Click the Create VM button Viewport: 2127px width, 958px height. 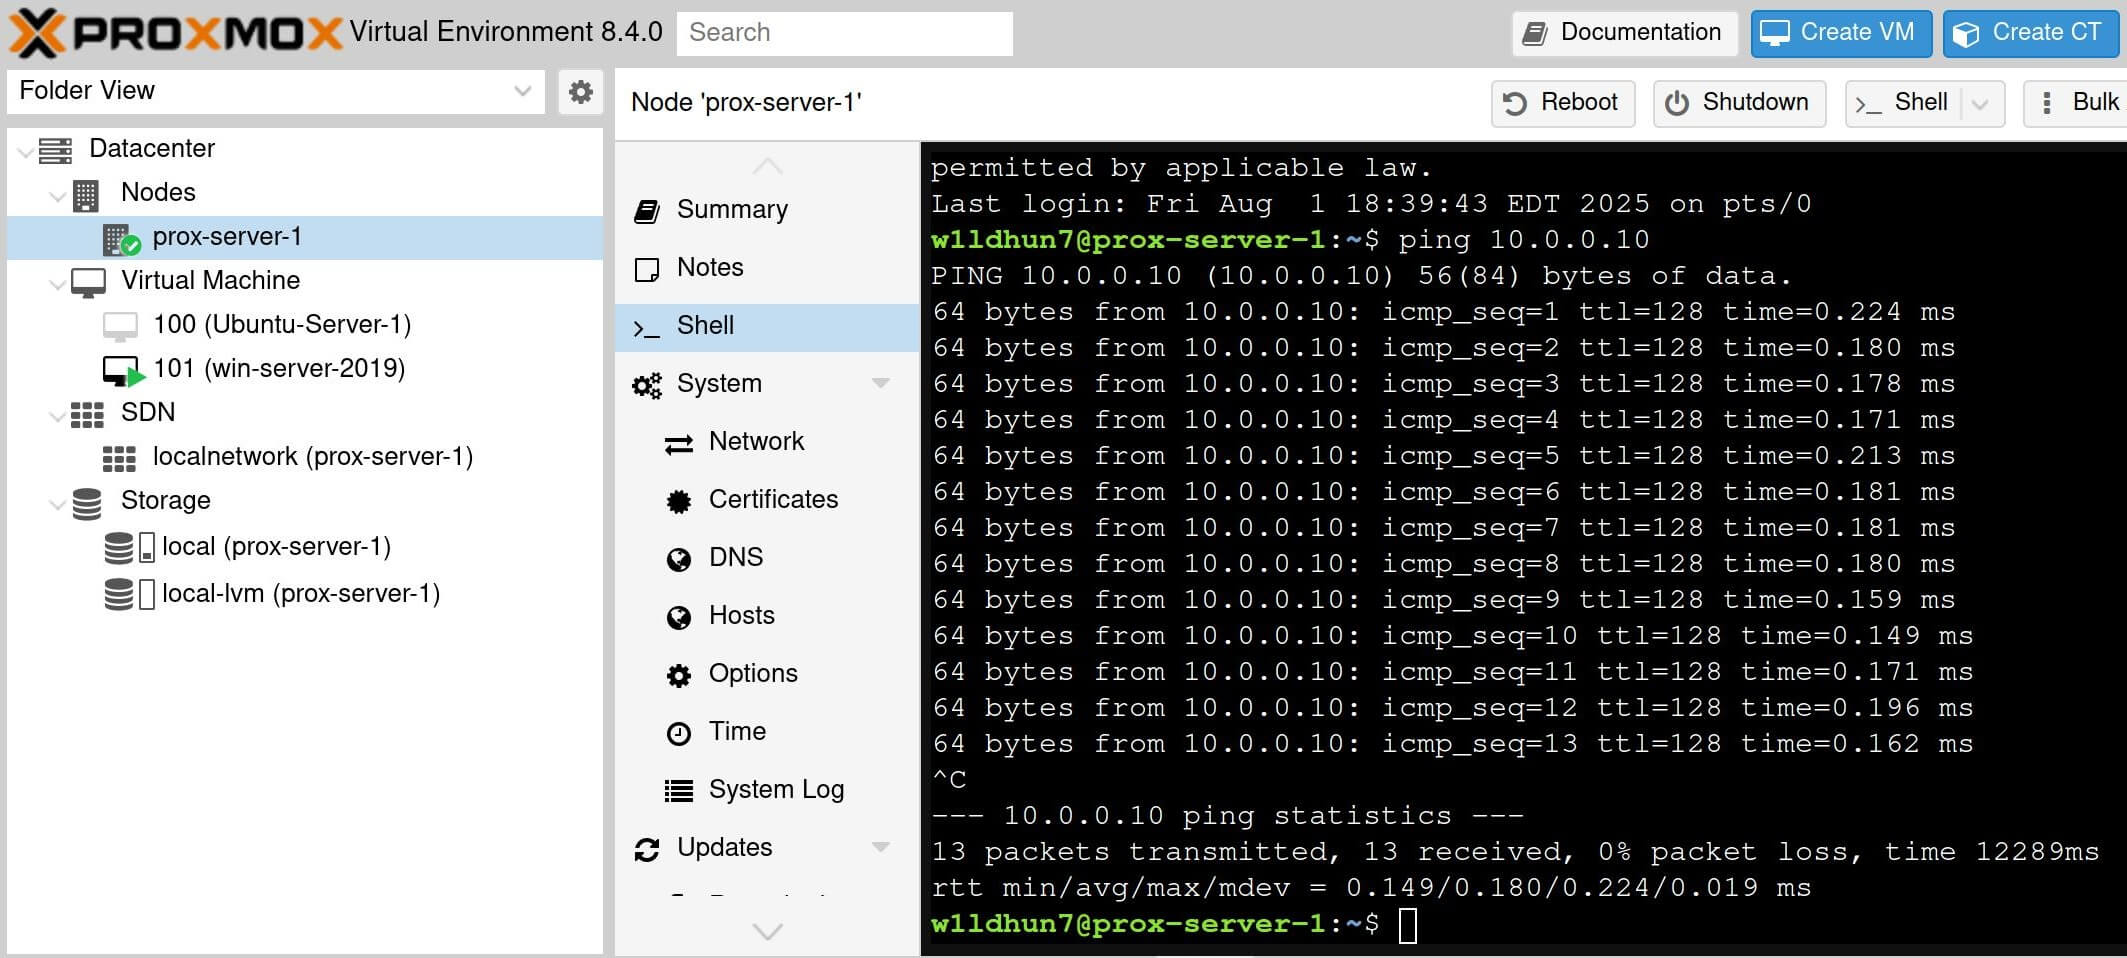pos(1840,33)
